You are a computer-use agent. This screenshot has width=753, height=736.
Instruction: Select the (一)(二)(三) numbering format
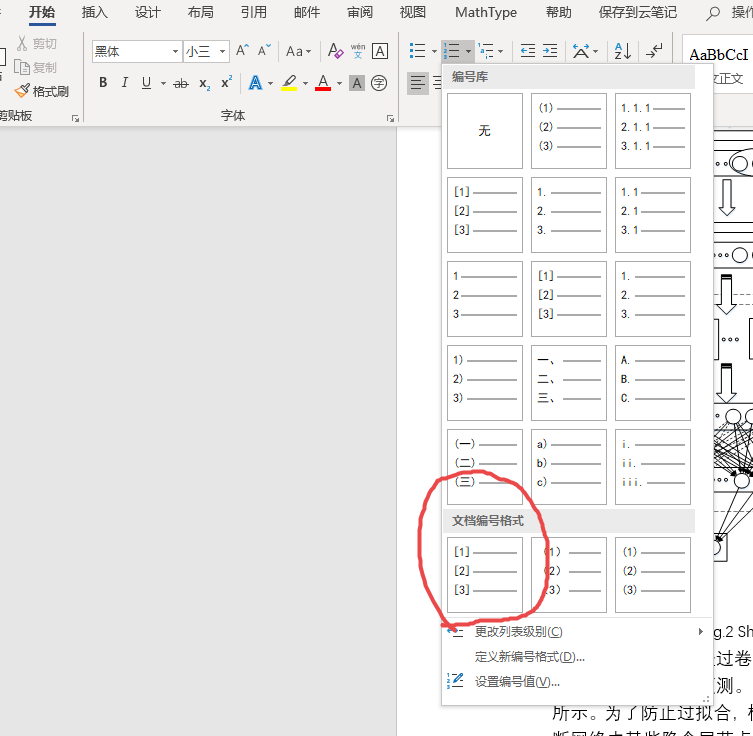[x=485, y=467]
